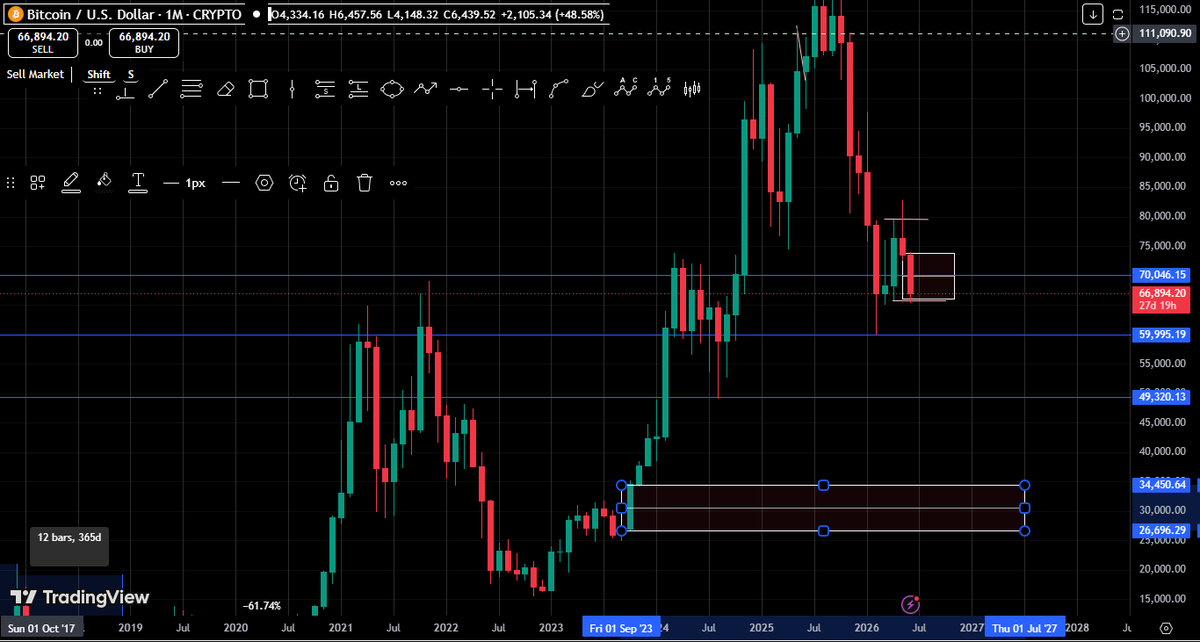Click the 12 bars, 365d info box
The height and width of the screenshot is (642, 1200).
(67, 546)
